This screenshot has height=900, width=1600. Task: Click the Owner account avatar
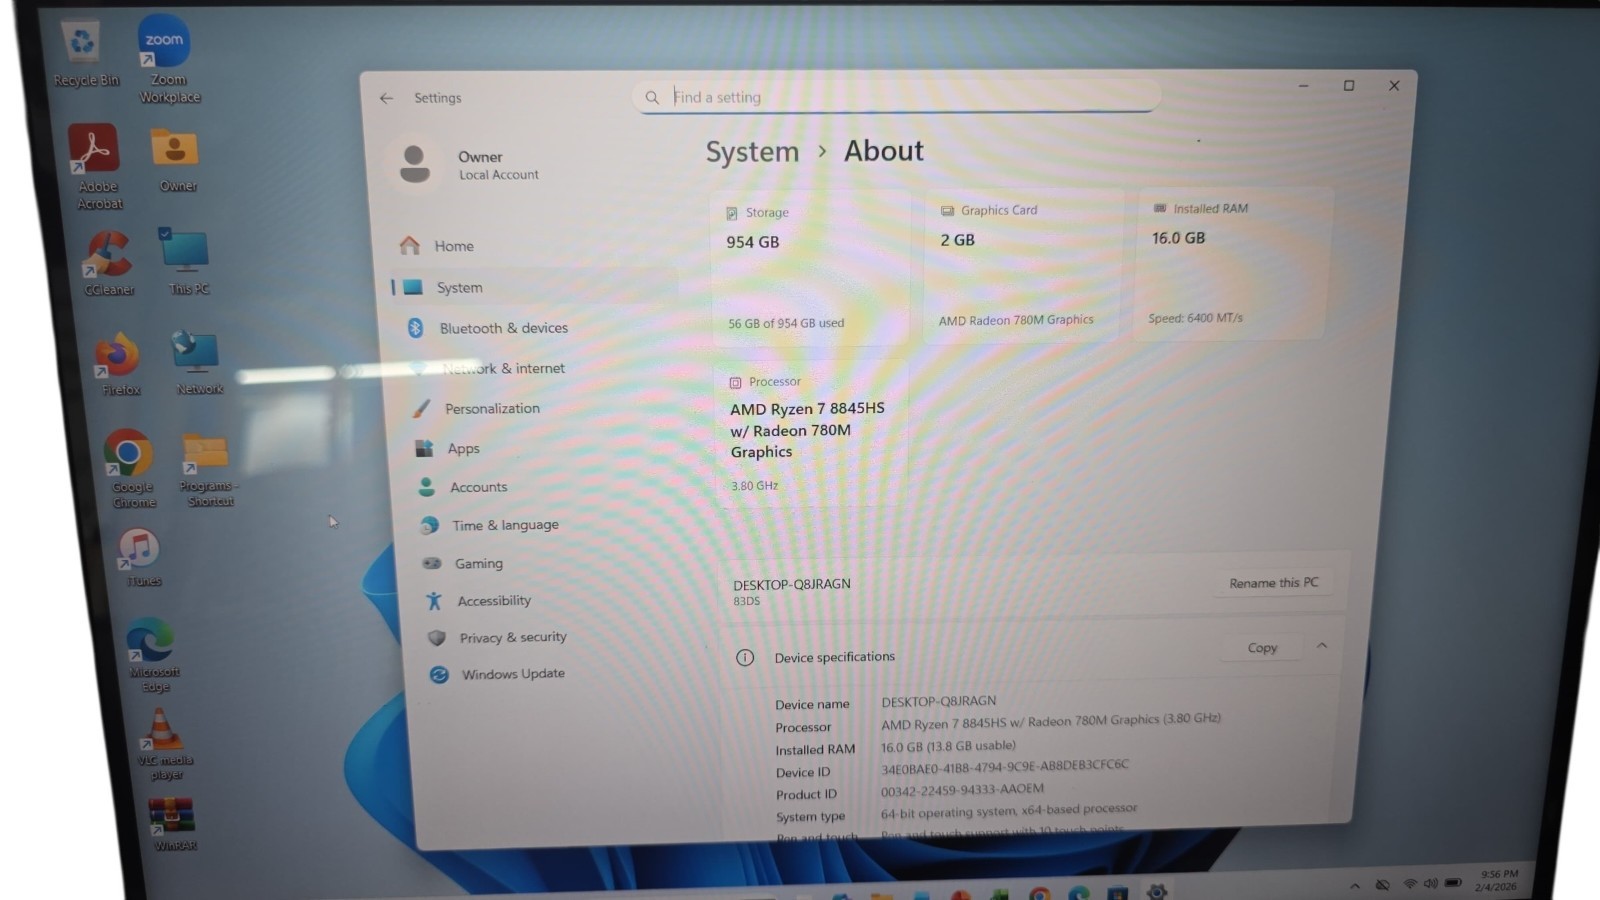pyautogui.click(x=414, y=164)
